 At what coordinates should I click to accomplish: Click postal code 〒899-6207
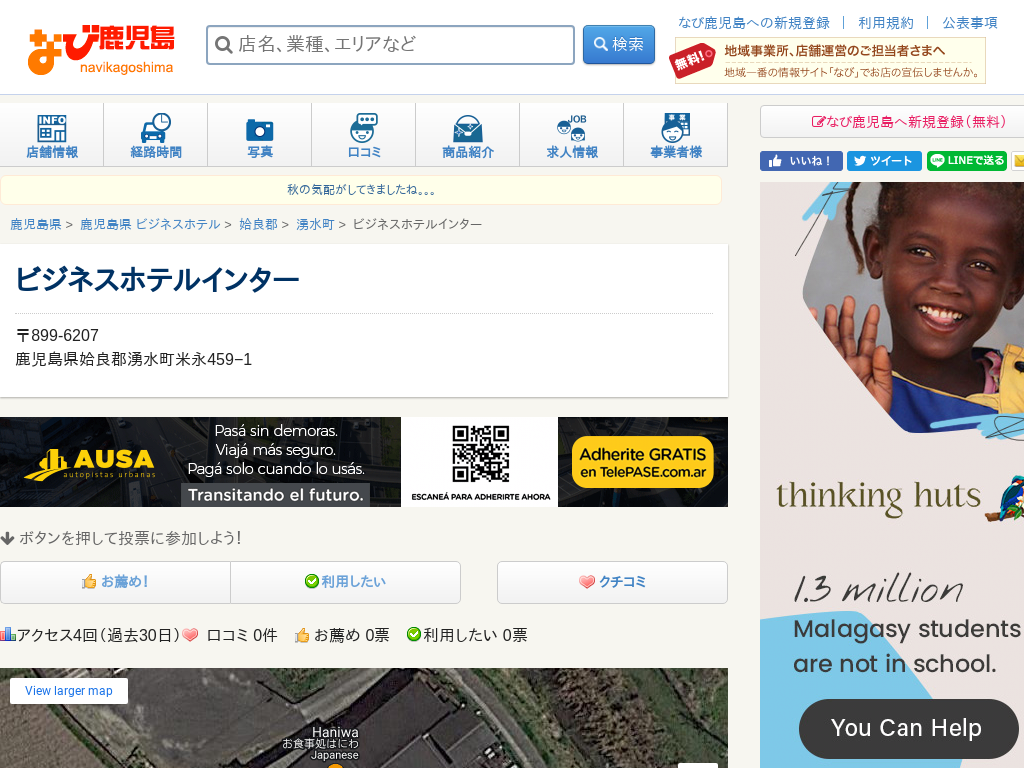[x=57, y=336]
